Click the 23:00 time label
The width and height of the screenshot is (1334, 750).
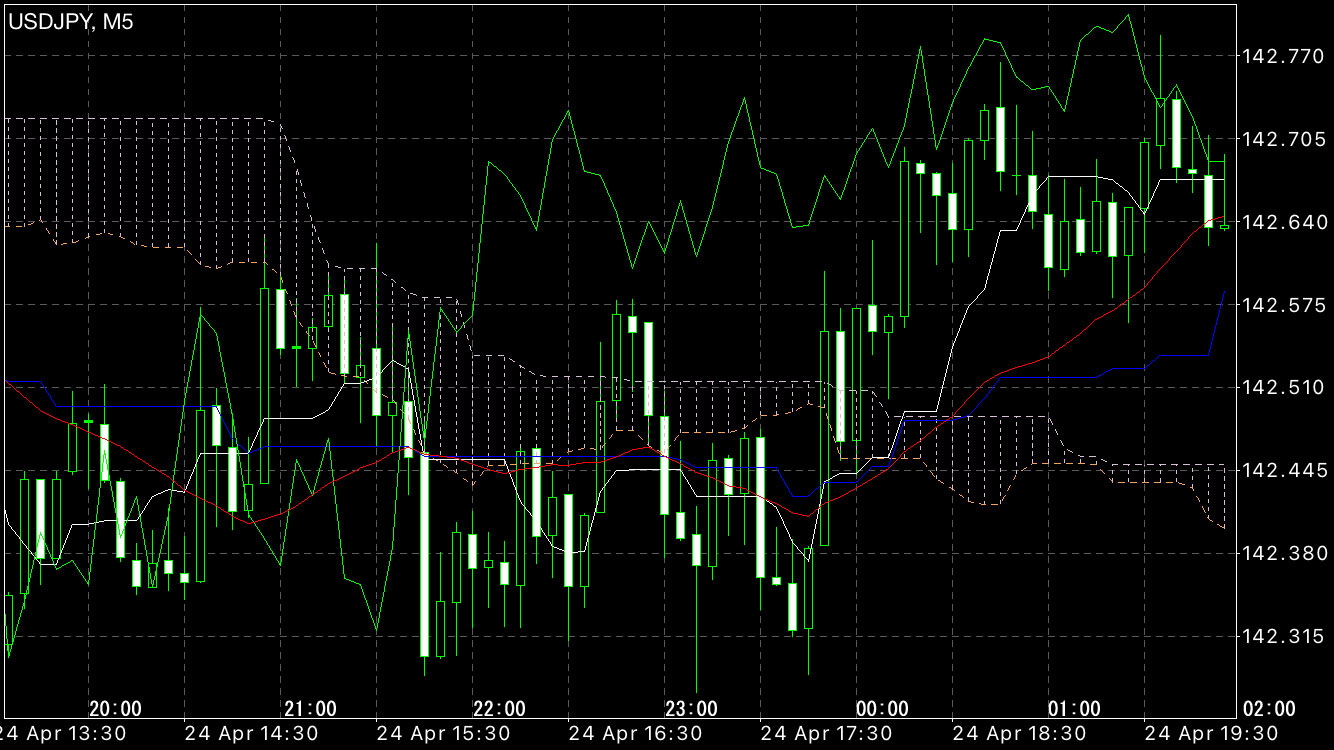(692, 709)
